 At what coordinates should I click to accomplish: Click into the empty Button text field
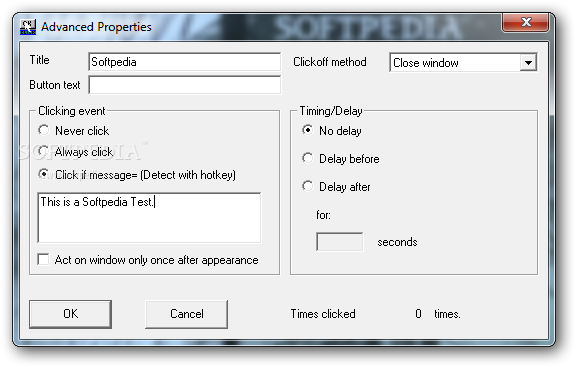pyautogui.click(x=184, y=85)
